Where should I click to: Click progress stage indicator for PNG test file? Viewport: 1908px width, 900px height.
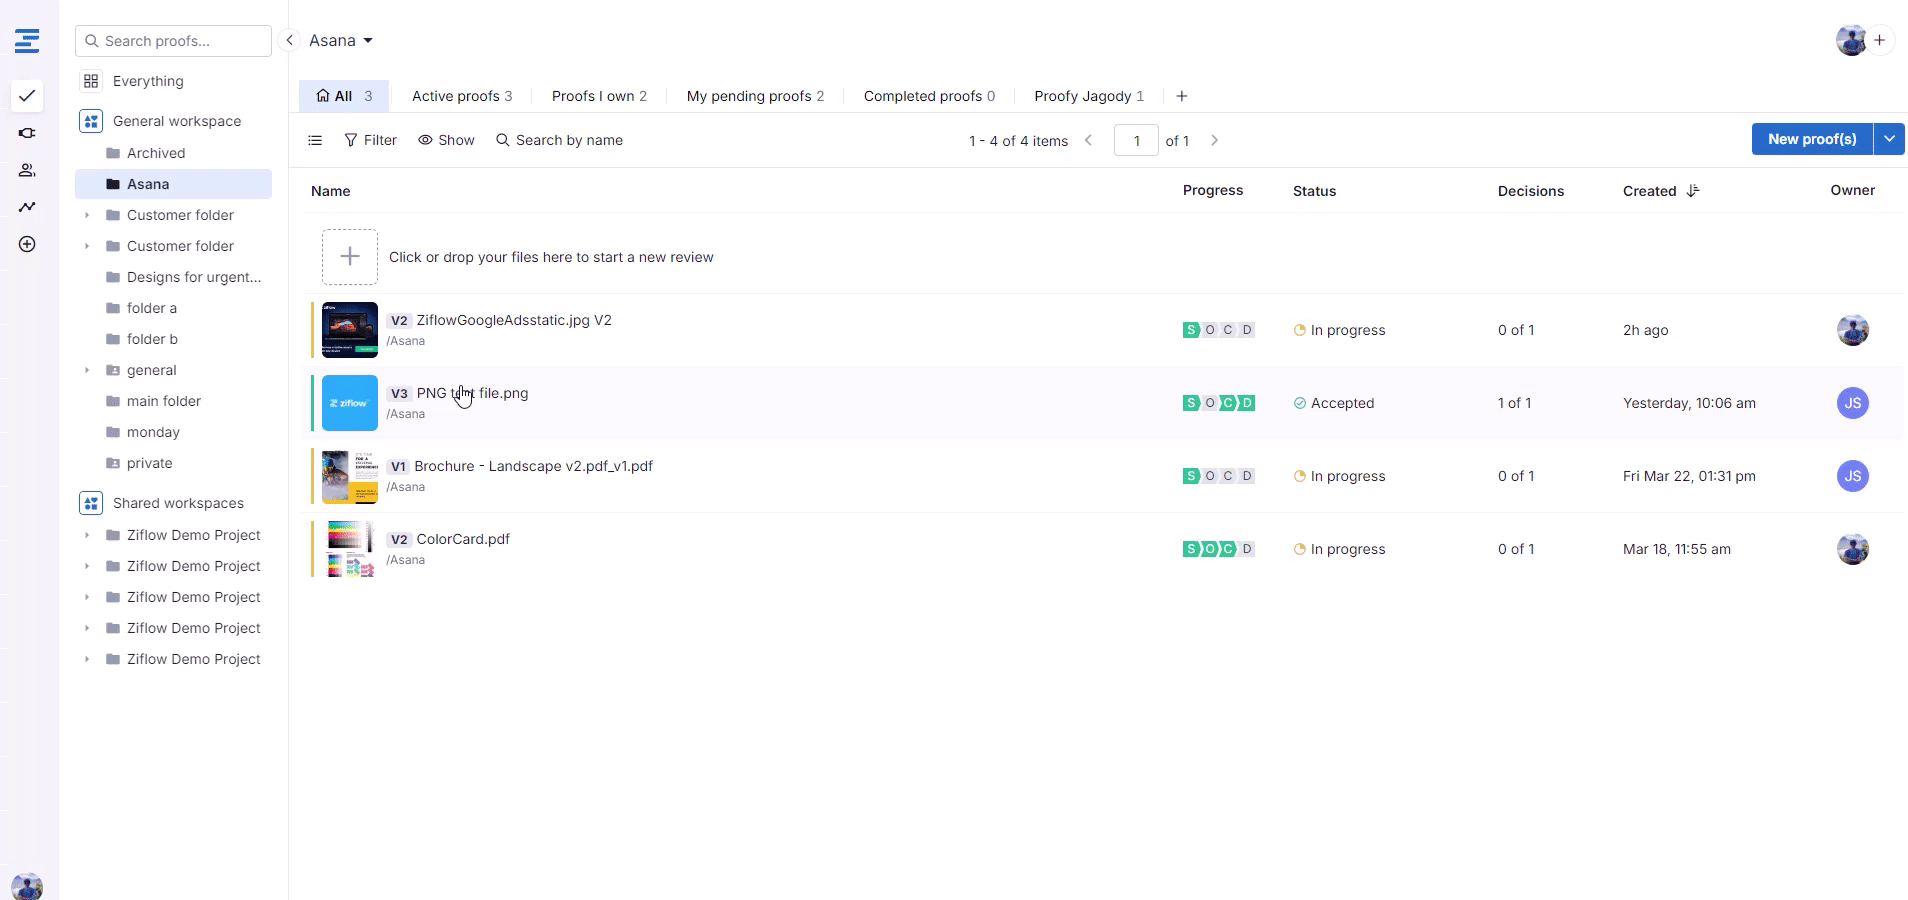1218,403
